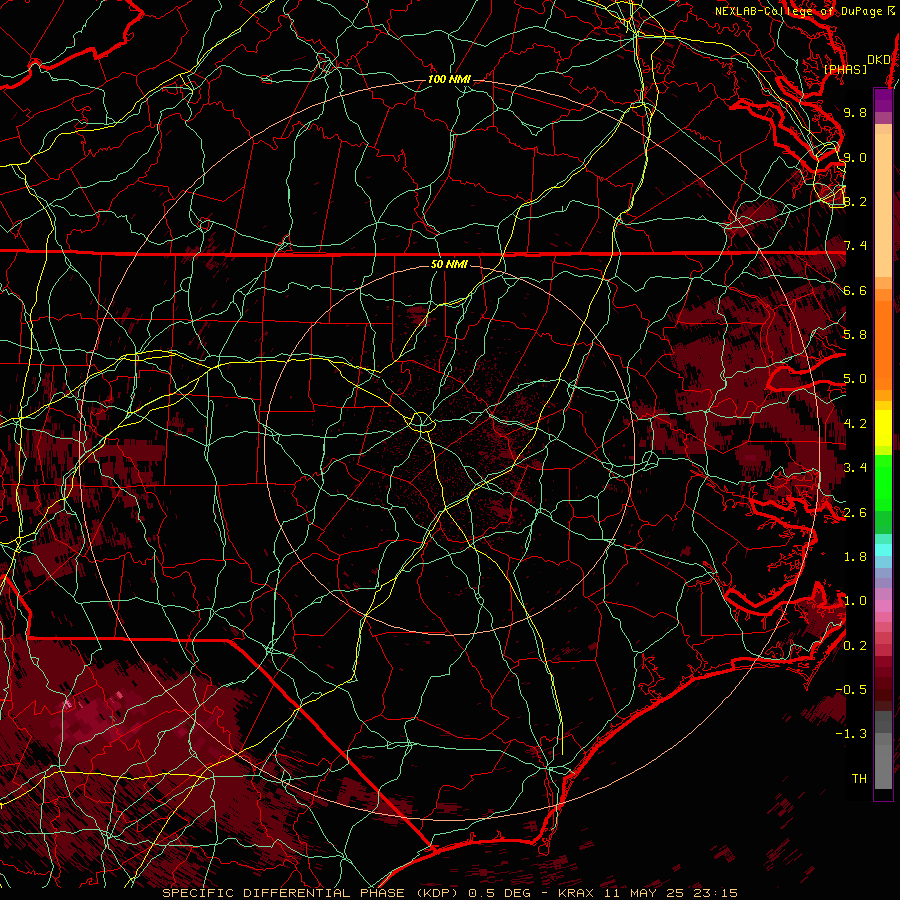Click the 4.2 scale value
The width and height of the screenshot is (900, 900).
(x=855, y=424)
